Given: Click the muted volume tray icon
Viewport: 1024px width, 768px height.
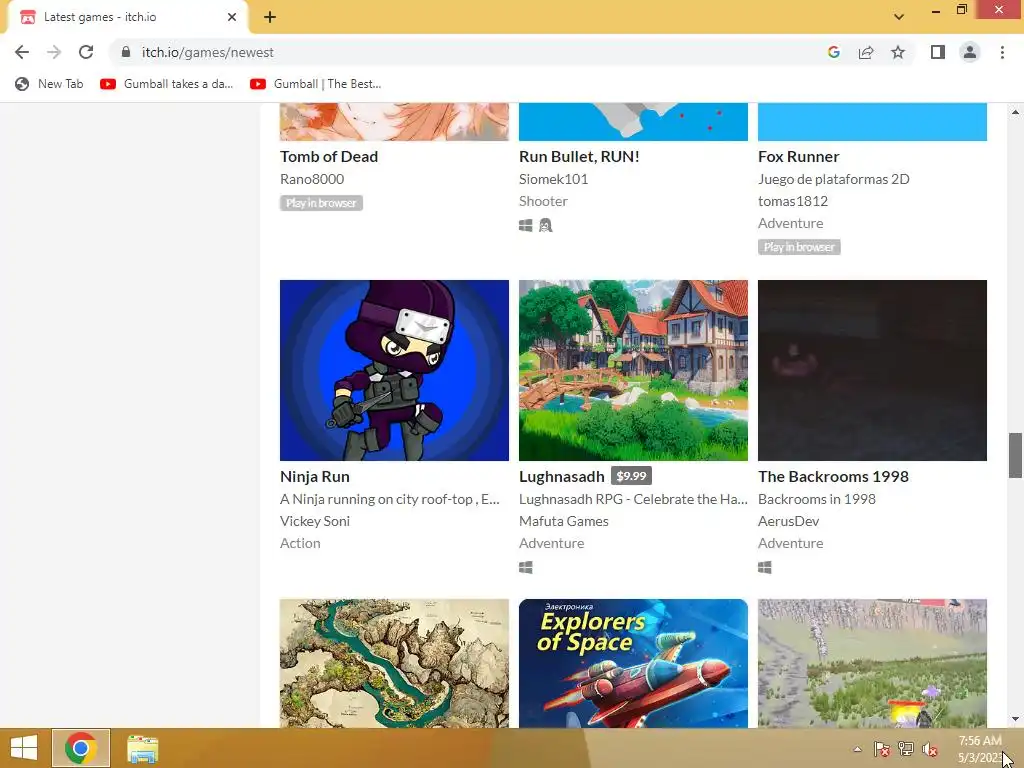Looking at the screenshot, I should 930,749.
